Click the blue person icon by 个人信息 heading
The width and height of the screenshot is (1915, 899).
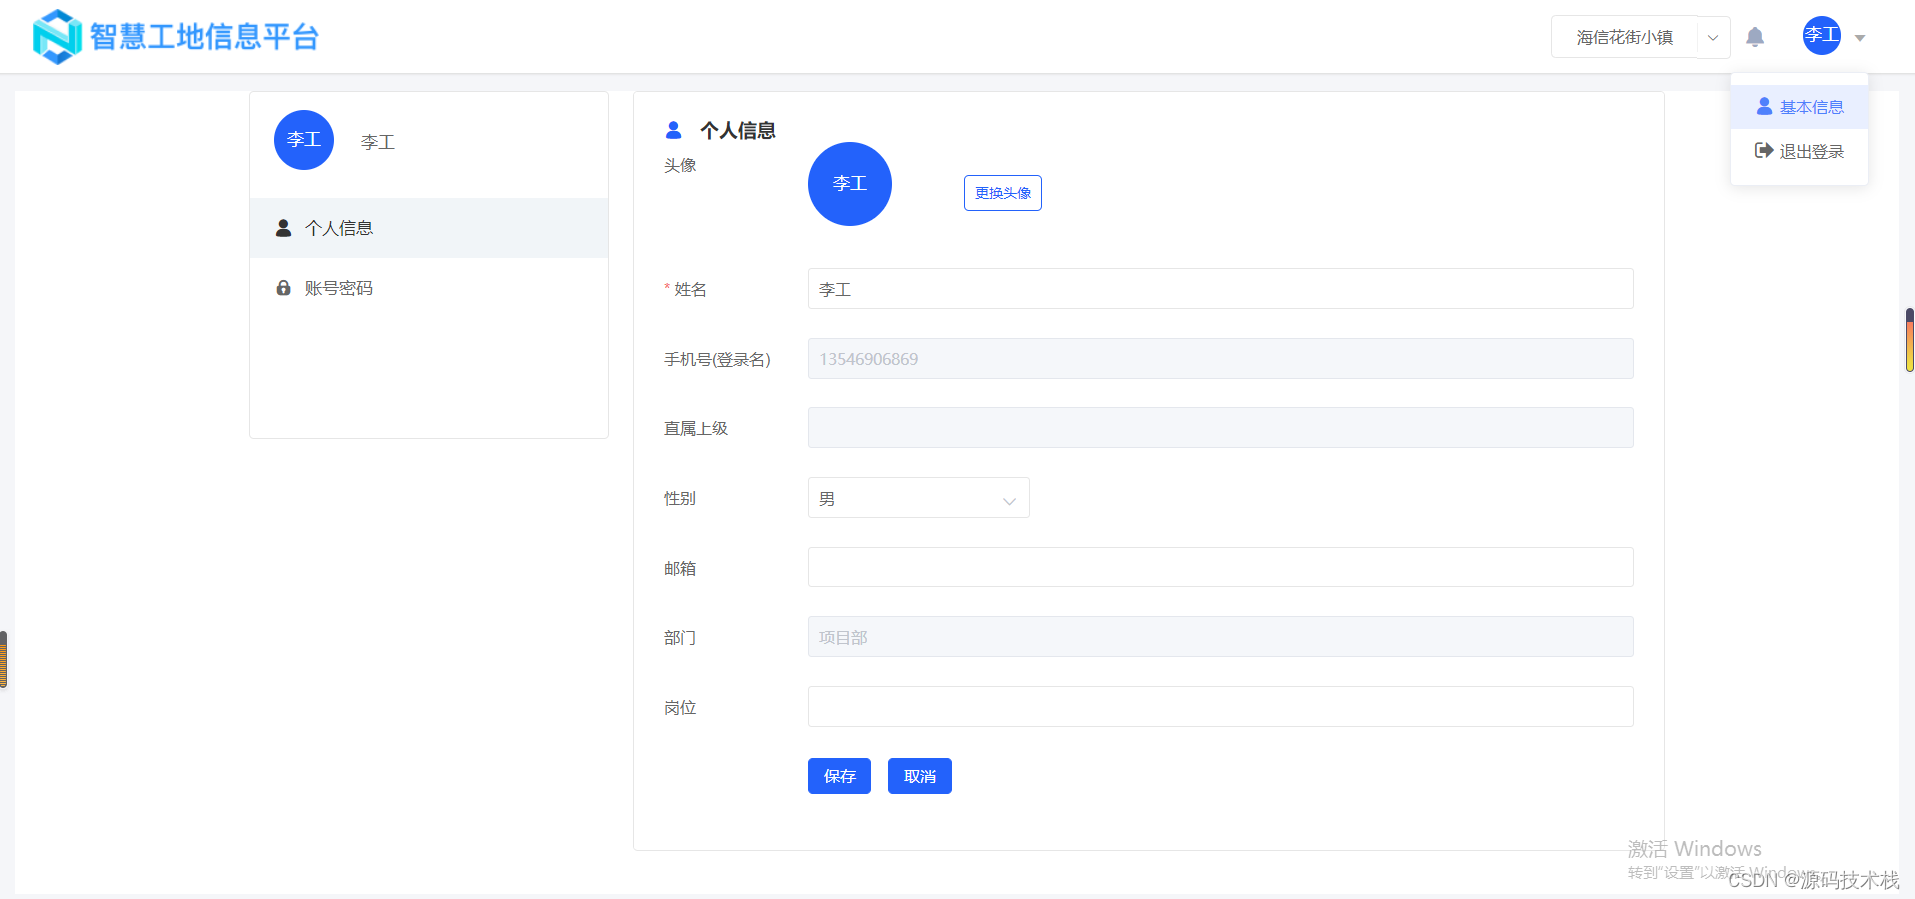[x=674, y=130]
